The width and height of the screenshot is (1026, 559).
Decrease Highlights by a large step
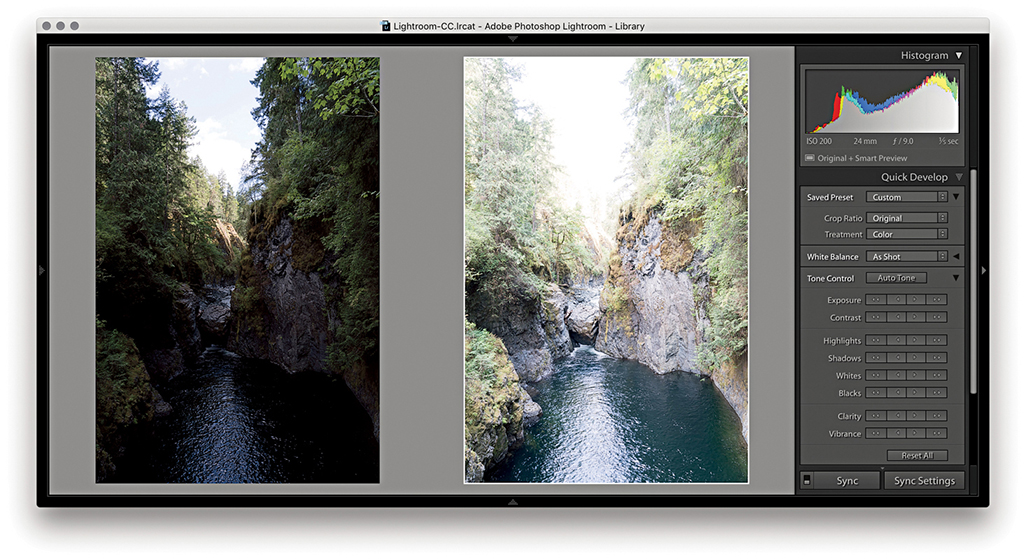[x=876, y=340]
